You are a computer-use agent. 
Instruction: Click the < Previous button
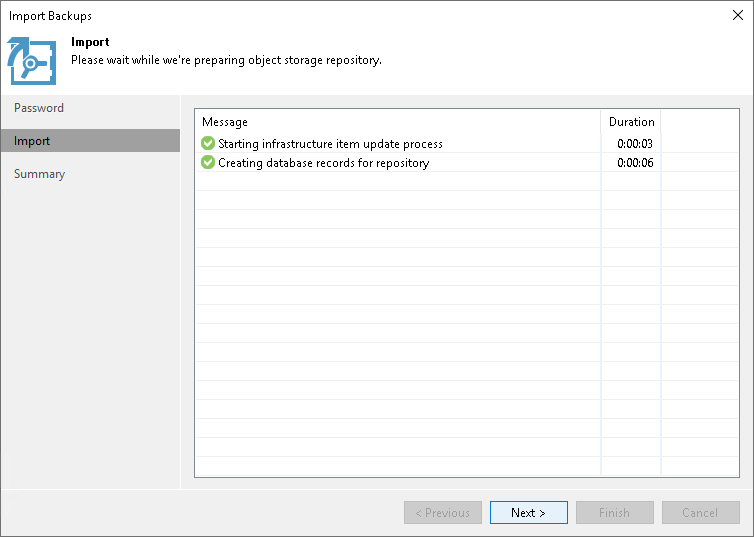[x=443, y=513]
